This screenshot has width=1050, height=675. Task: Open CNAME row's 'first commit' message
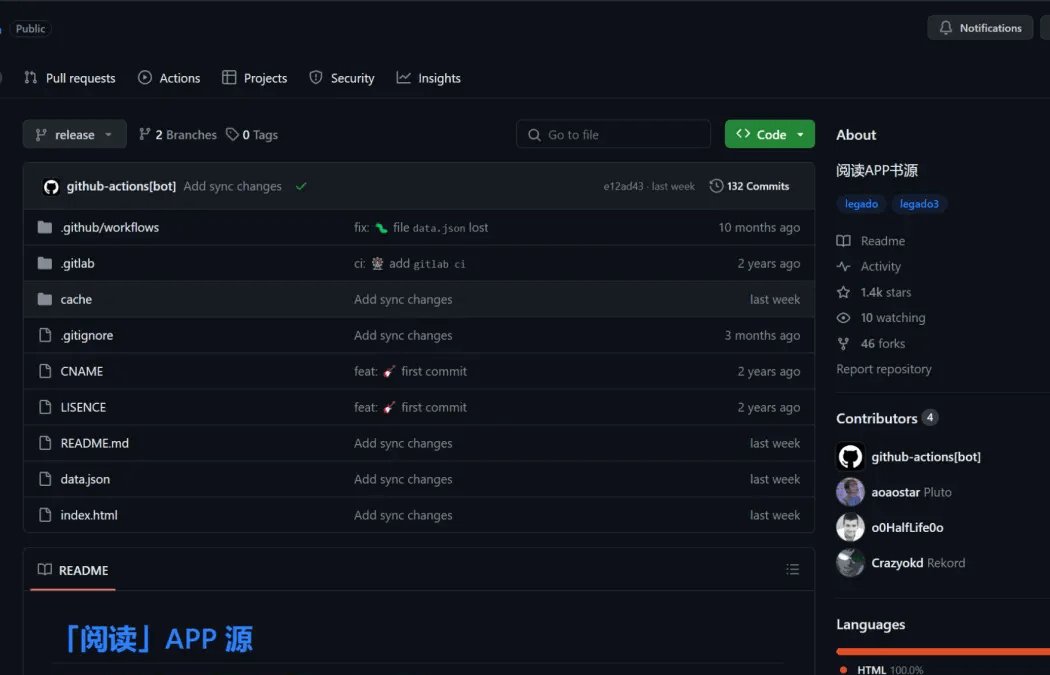pyautogui.click(x=410, y=372)
